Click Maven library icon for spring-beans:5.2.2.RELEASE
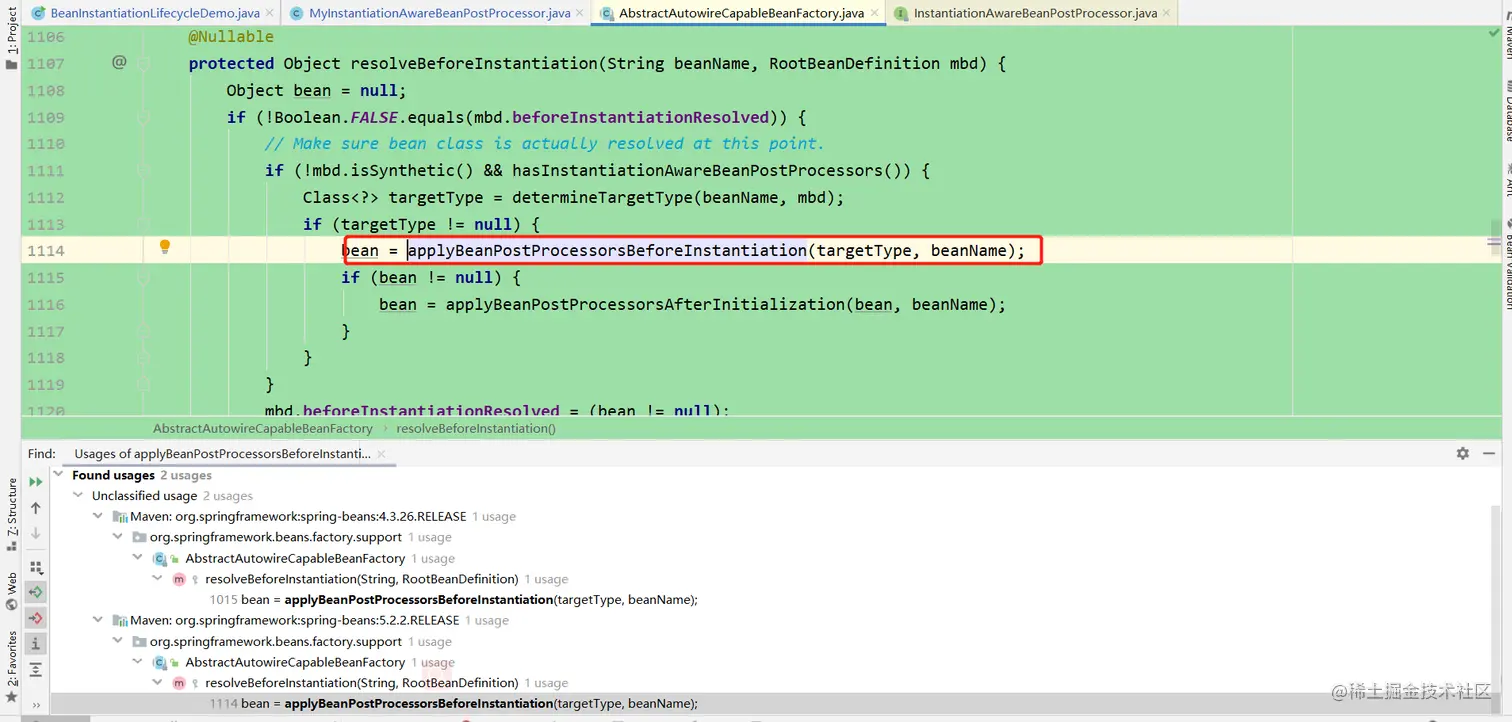This screenshot has width=1512, height=722. [120, 621]
